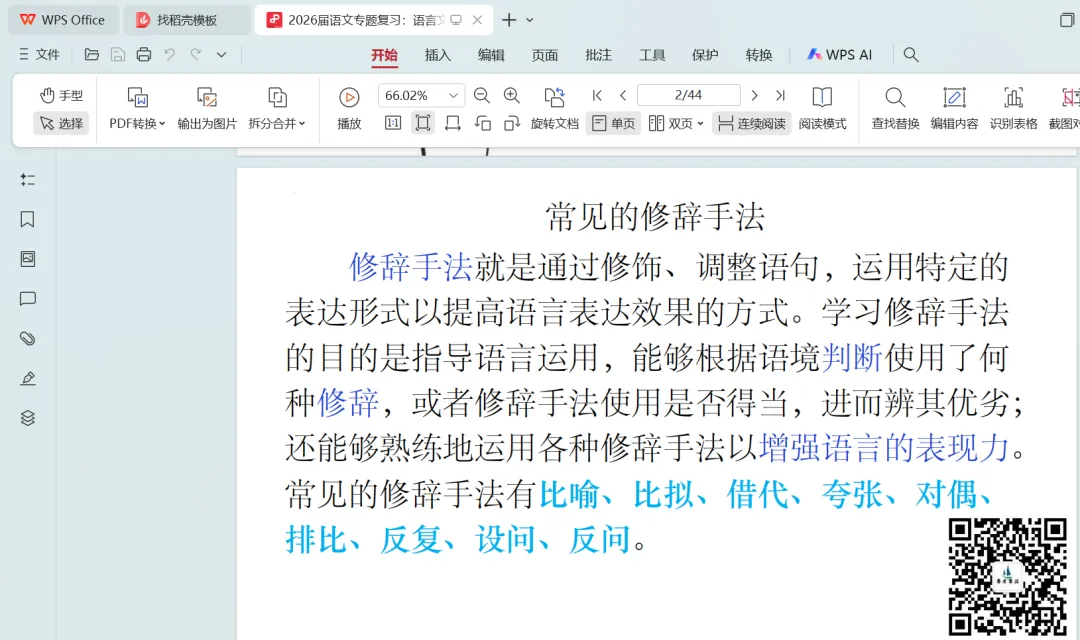Rotate view clockwise icon
Viewport: 1080px width, 640px height.
coord(512,123)
